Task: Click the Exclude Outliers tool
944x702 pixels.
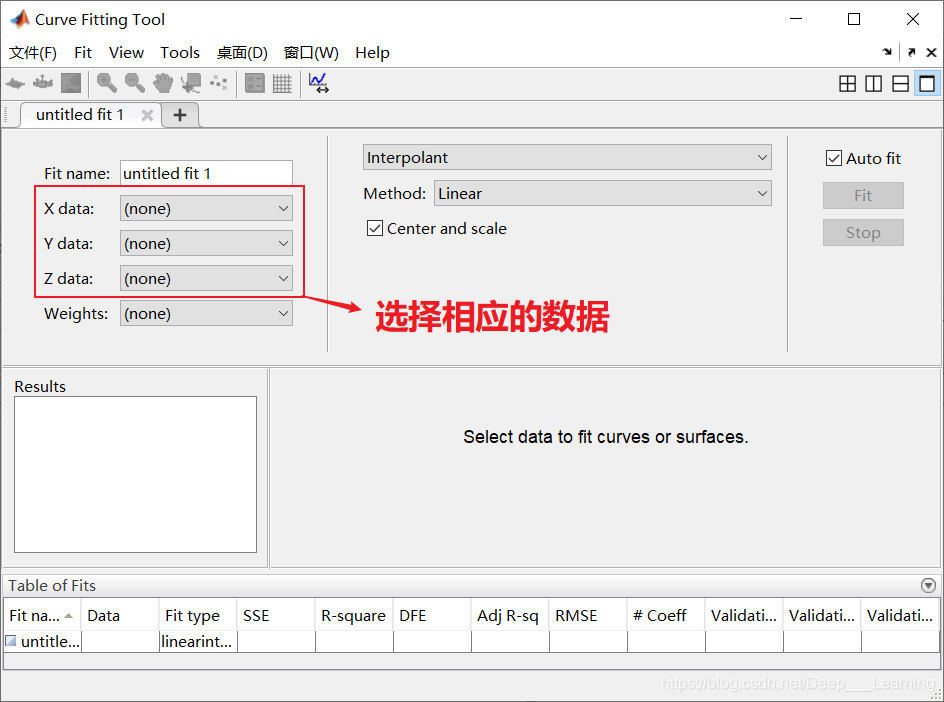Action: click(218, 84)
